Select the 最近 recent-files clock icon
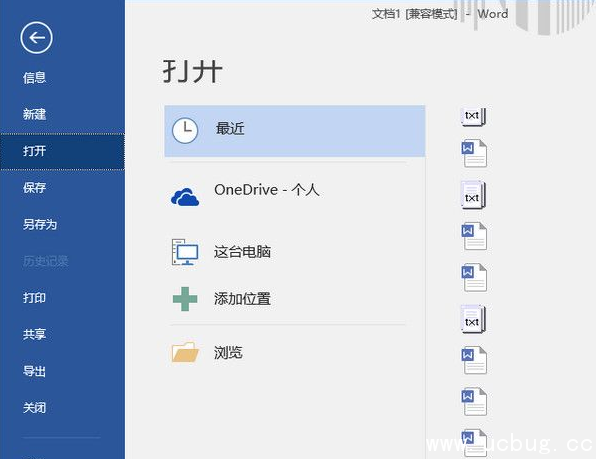This screenshot has width=596, height=459. point(185,130)
